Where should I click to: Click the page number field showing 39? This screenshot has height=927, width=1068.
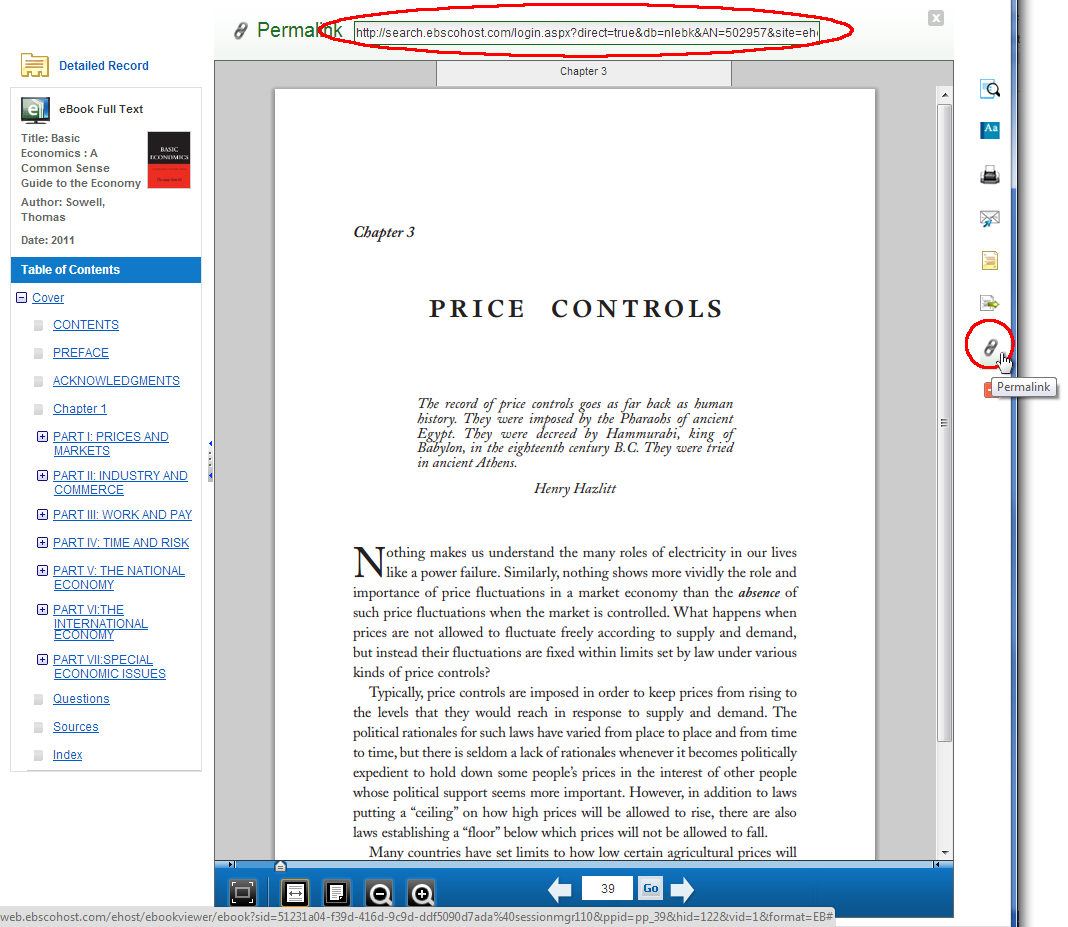point(608,889)
